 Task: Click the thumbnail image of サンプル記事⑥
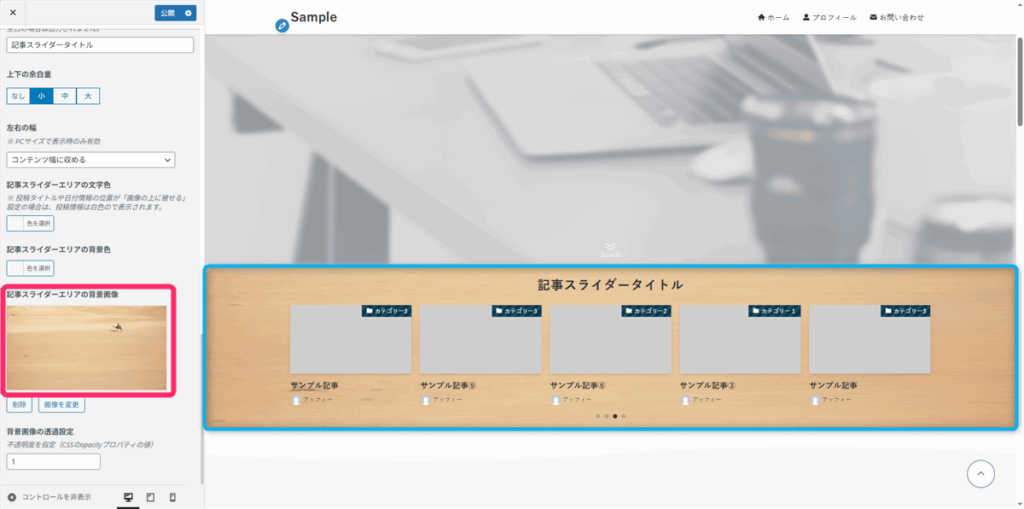tap(611, 340)
